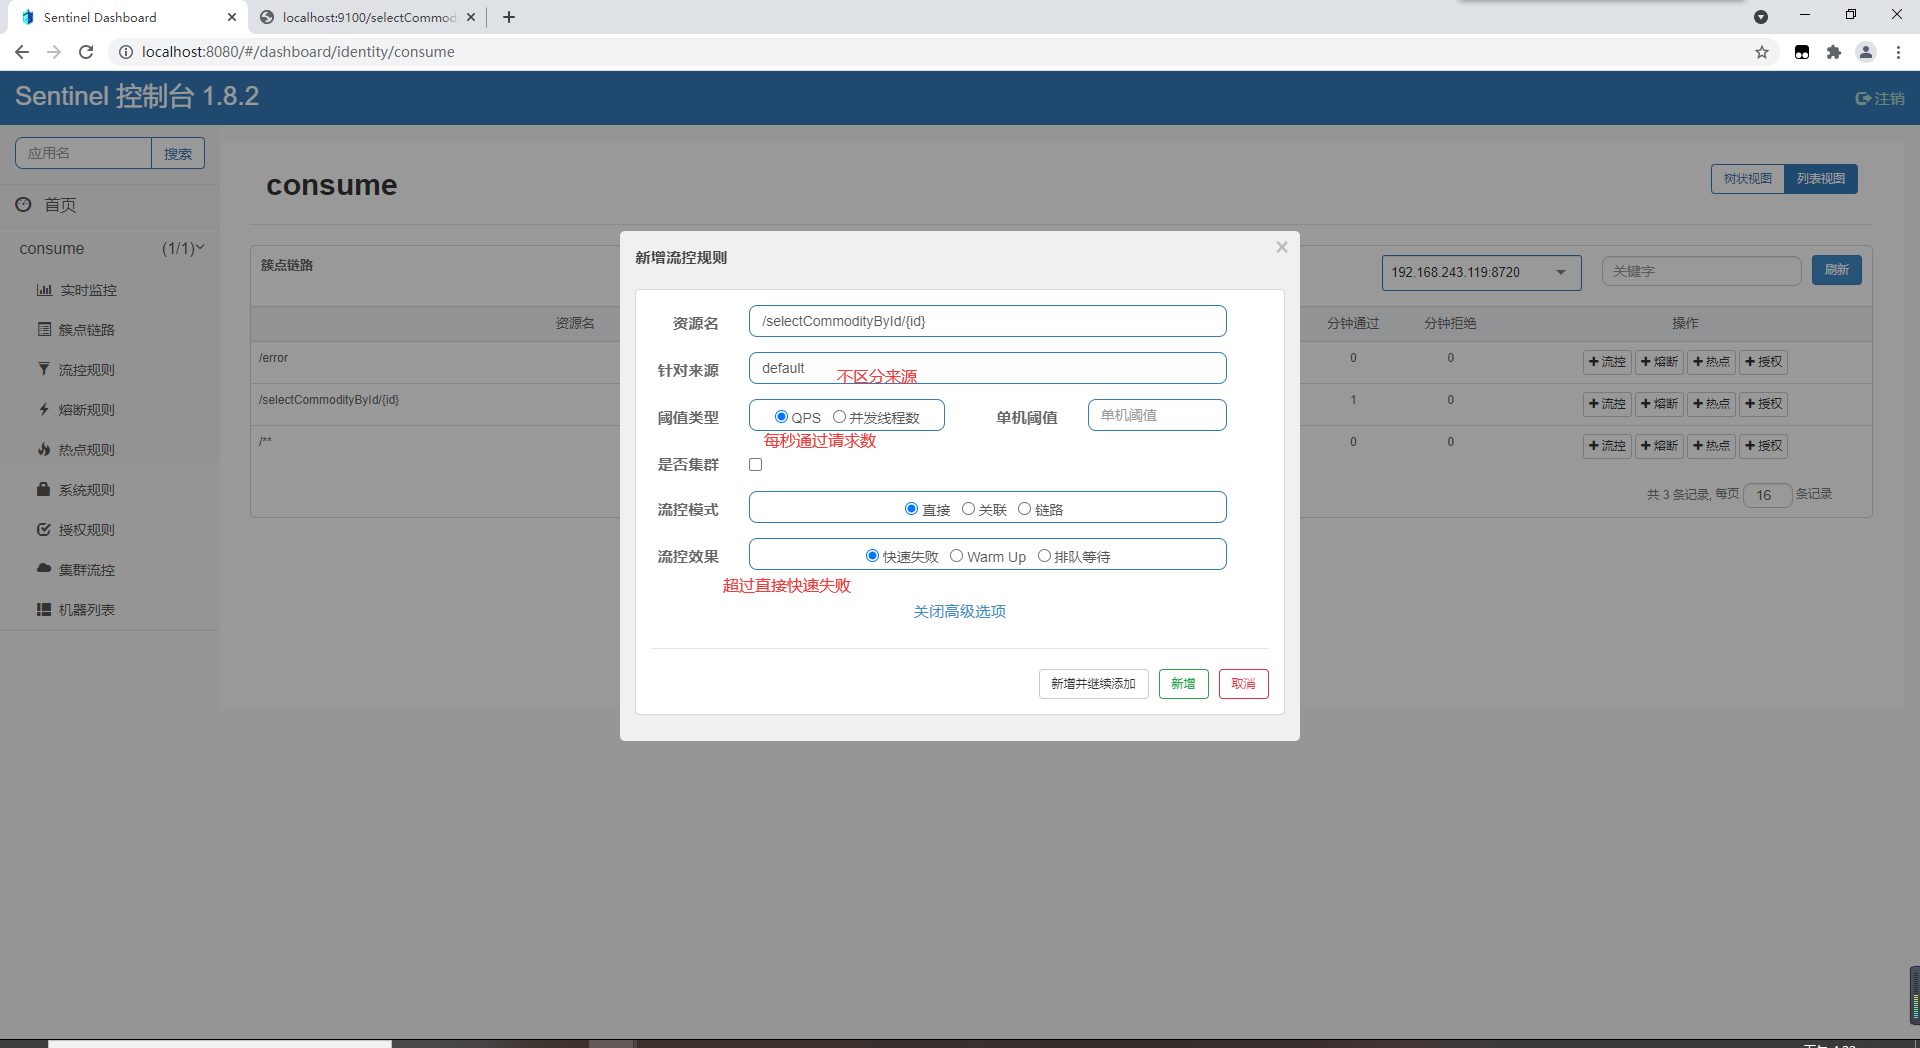The height and width of the screenshot is (1048, 1920).
Task: Click the 新增并继续添加 button
Action: 1093,684
